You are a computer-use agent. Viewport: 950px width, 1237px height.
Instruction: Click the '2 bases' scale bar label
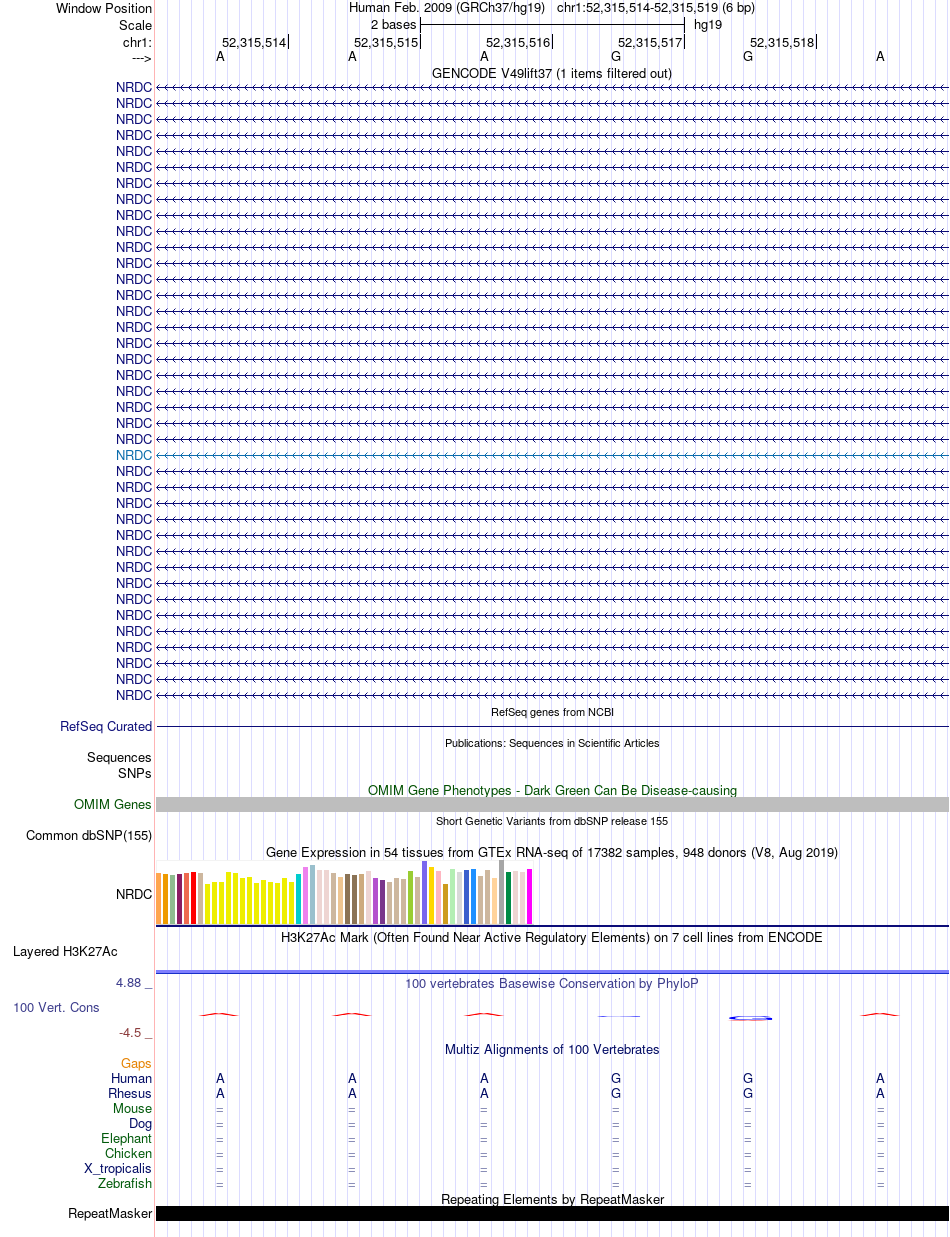pos(393,25)
